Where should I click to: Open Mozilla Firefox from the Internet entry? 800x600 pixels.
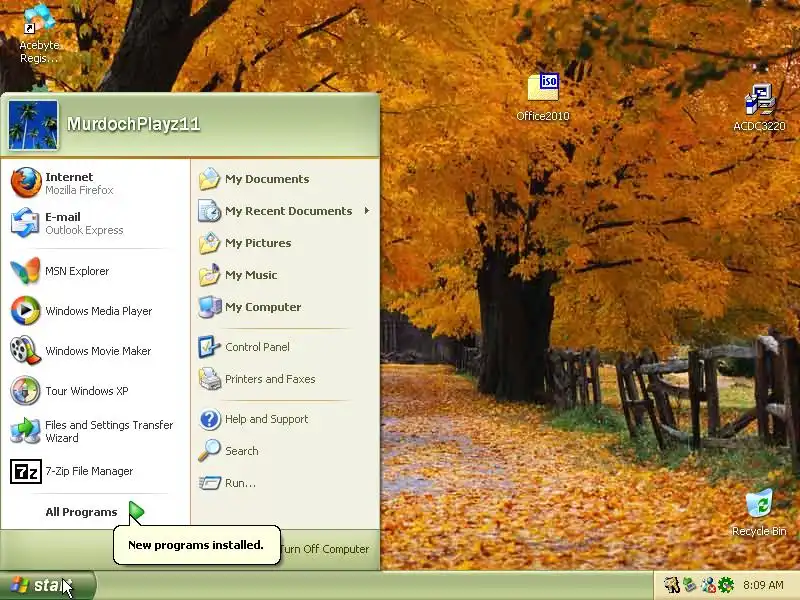click(26, 183)
